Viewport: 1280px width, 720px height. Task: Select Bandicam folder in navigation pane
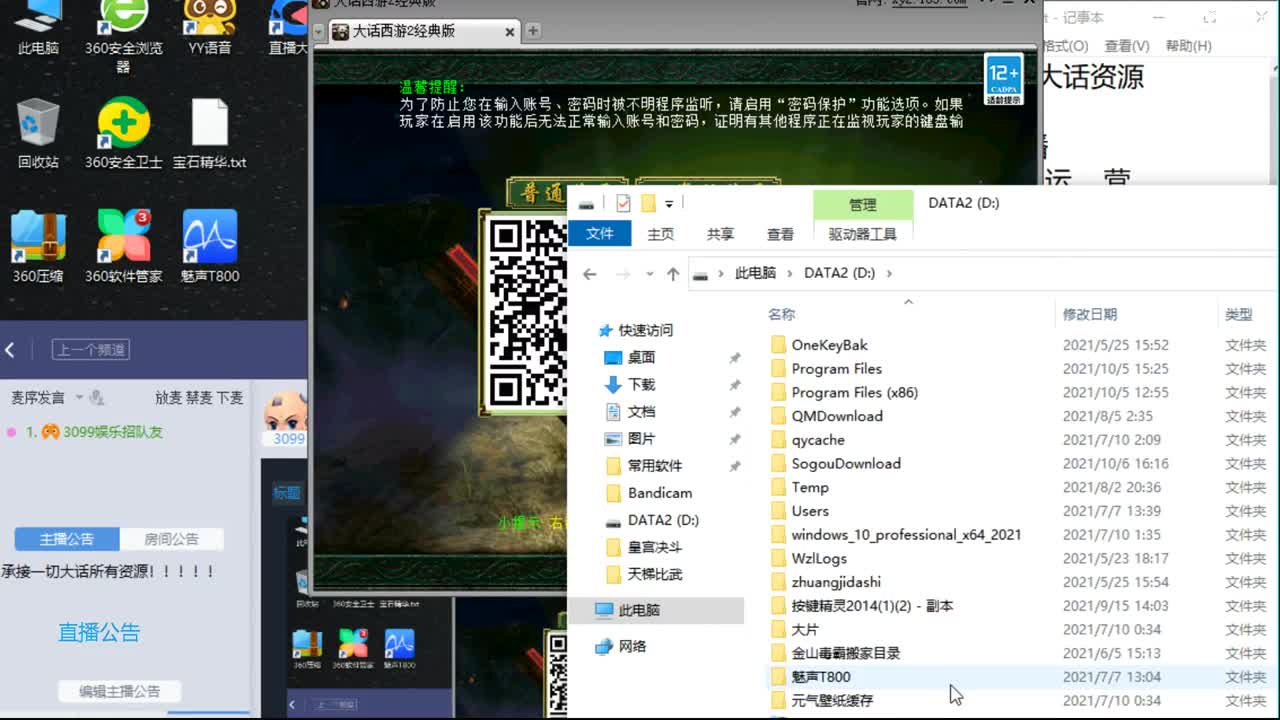(x=649, y=493)
